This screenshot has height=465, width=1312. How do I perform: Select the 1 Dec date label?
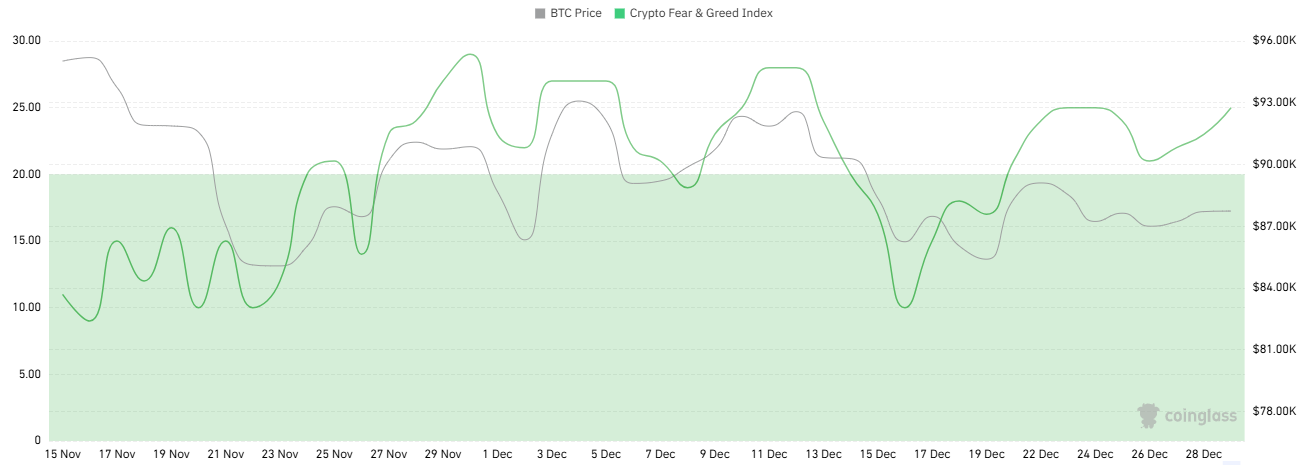pyautogui.click(x=496, y=454)
